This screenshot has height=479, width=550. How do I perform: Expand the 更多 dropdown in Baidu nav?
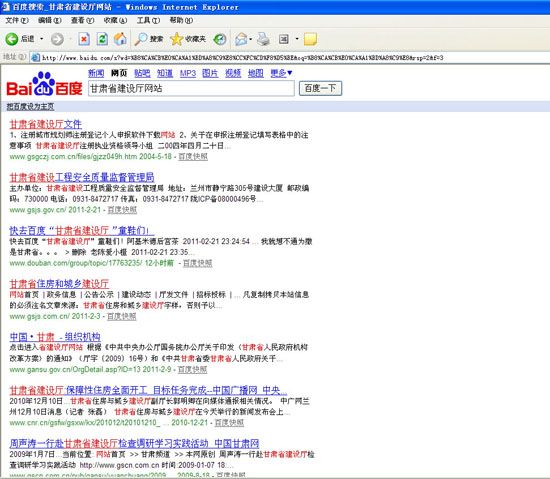point(281,73)
